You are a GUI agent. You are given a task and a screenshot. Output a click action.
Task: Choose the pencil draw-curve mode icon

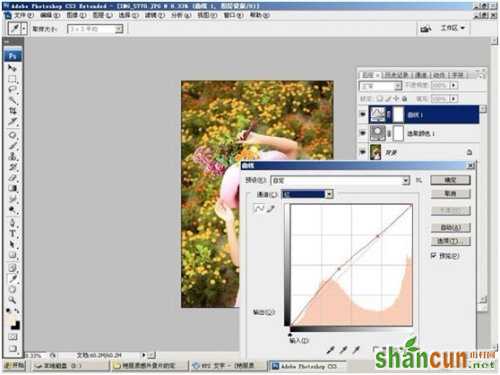point(271,209)
